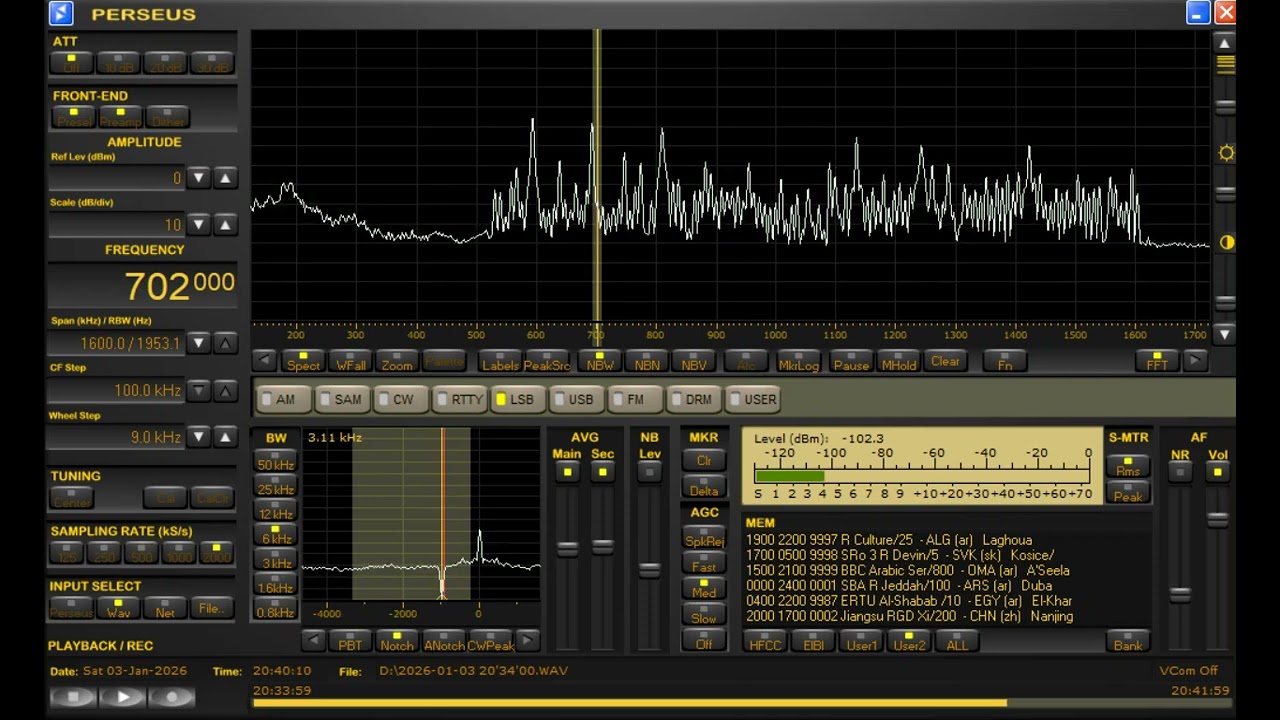Click the half-moon contrast icon beside the spectrum
Screen dimensions: 1280x720
click(1226, 242)
